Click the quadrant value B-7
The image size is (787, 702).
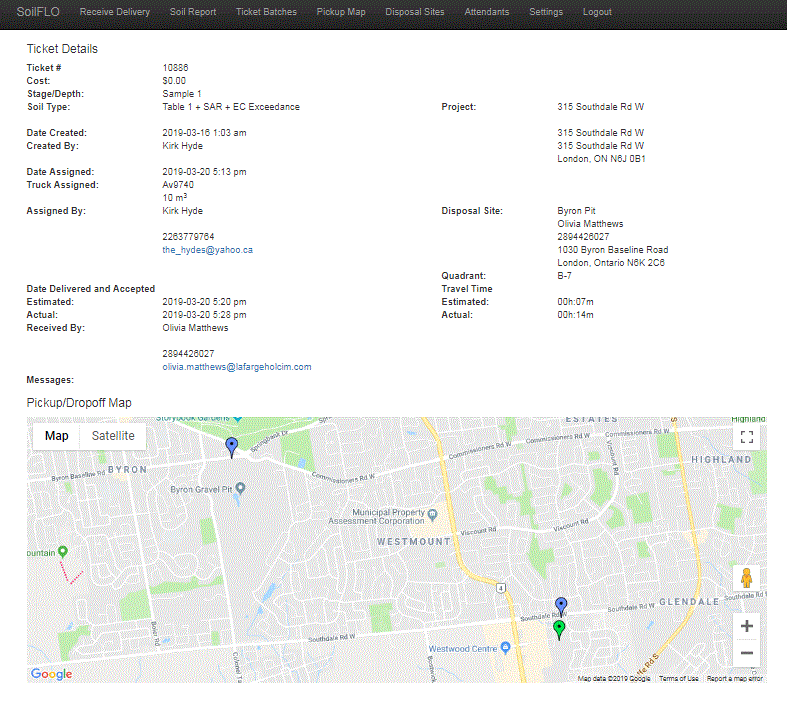[564, 276]
